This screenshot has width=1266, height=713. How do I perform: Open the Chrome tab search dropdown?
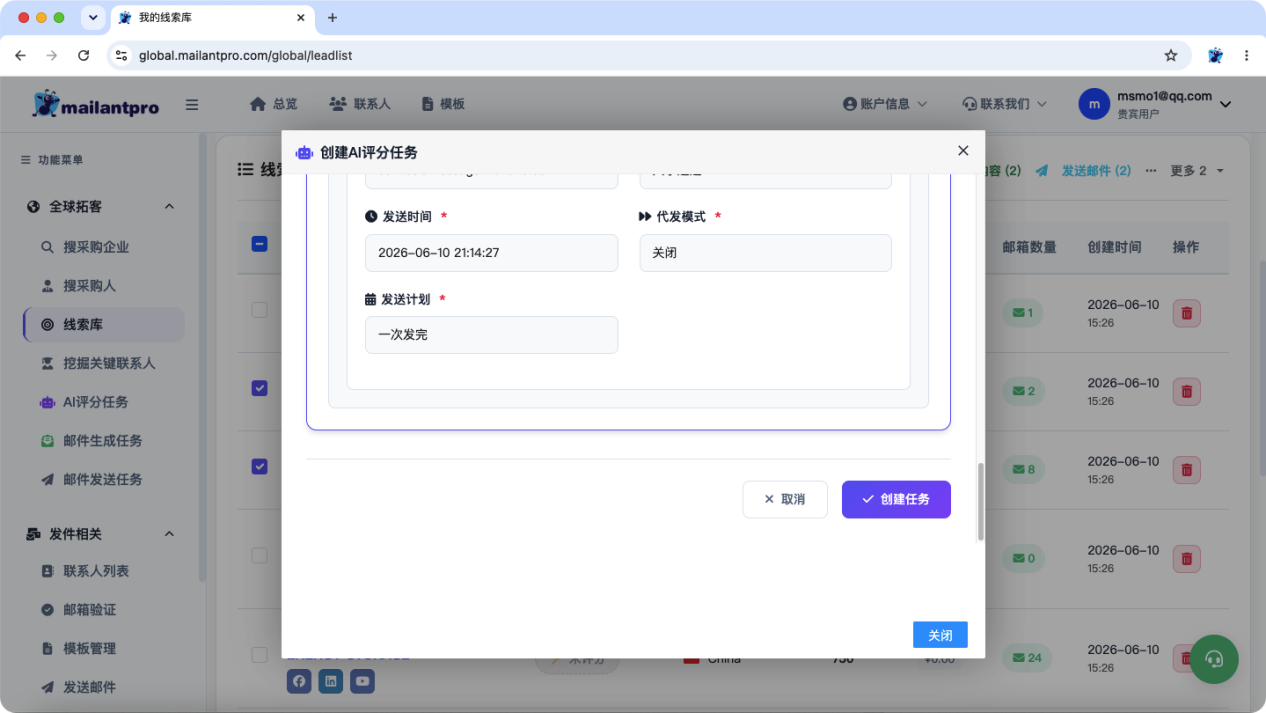93,18
